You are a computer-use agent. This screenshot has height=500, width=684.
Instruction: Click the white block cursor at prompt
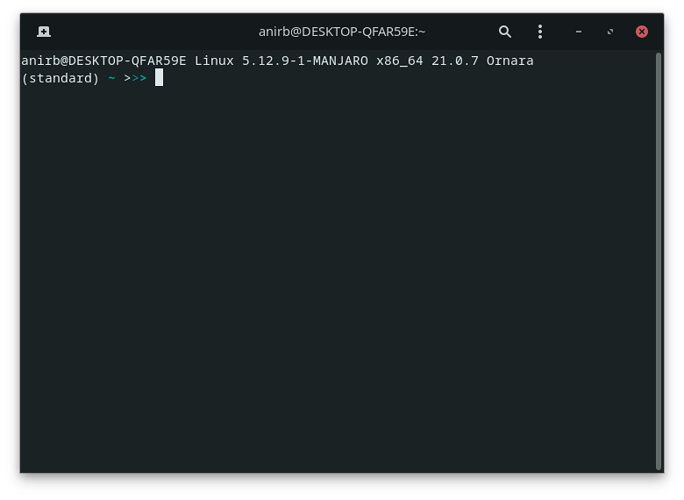click(x=159, y=78)
